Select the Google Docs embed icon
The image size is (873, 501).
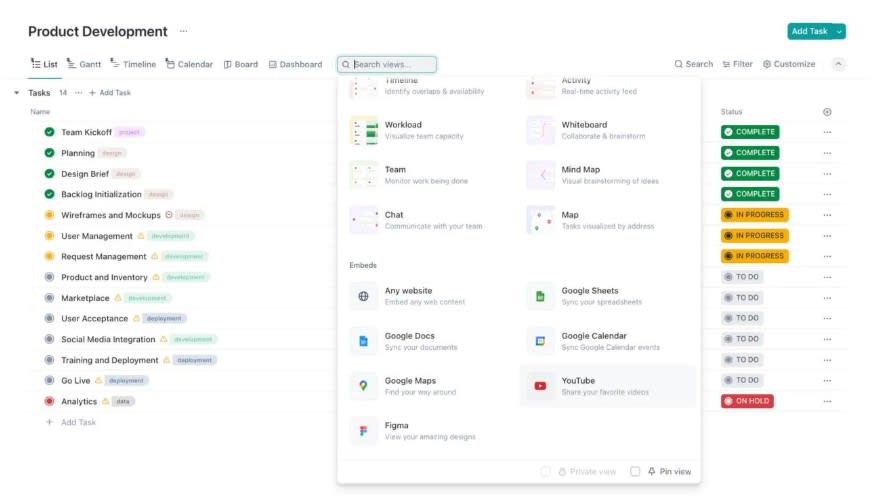coord(364,341)
